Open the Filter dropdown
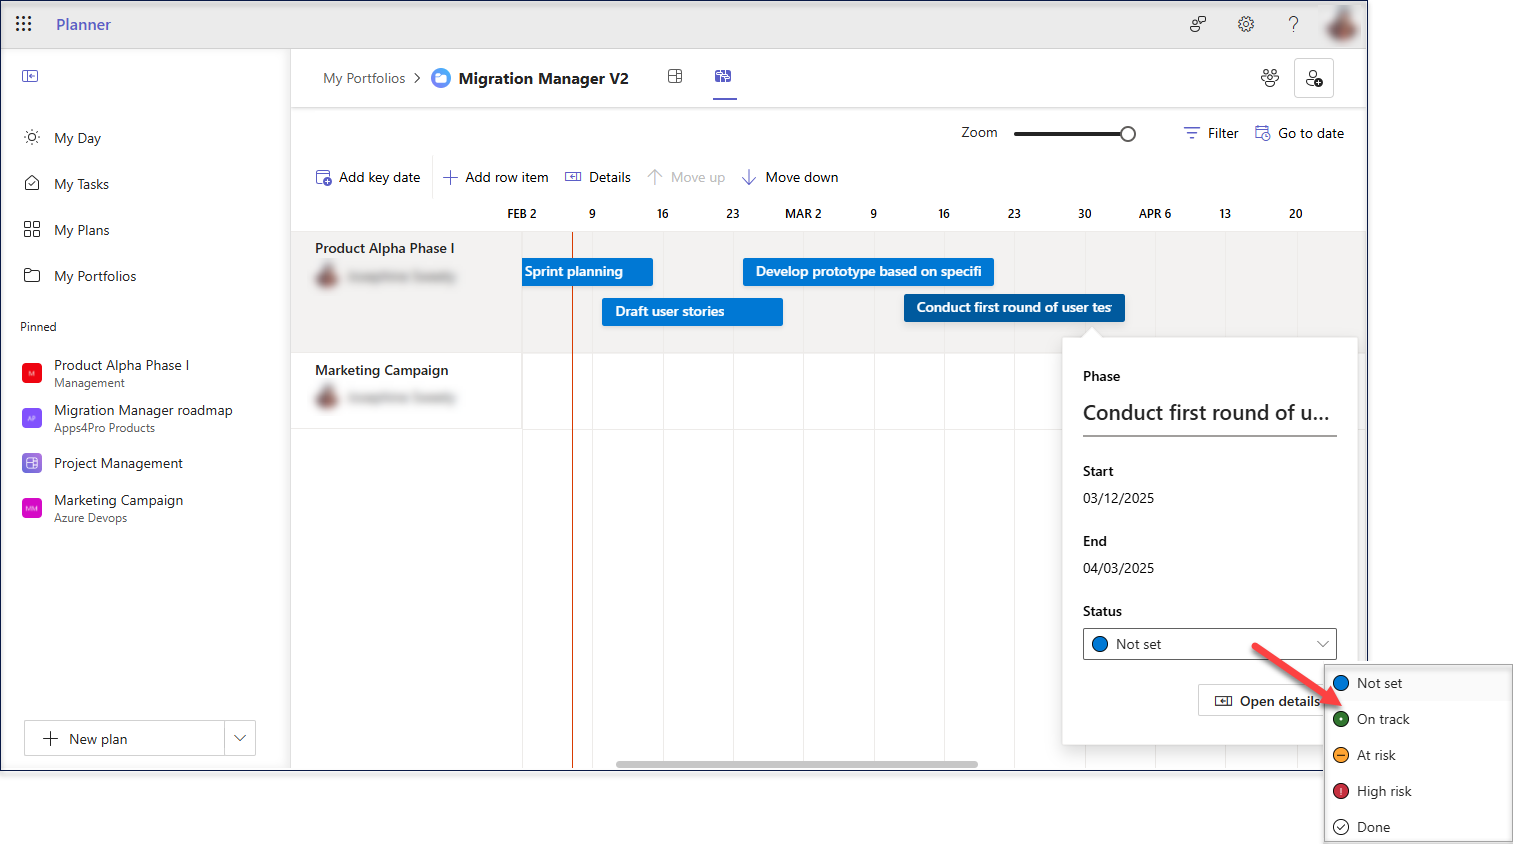This screenshot has height=844, width=1513. point(1210,132)
